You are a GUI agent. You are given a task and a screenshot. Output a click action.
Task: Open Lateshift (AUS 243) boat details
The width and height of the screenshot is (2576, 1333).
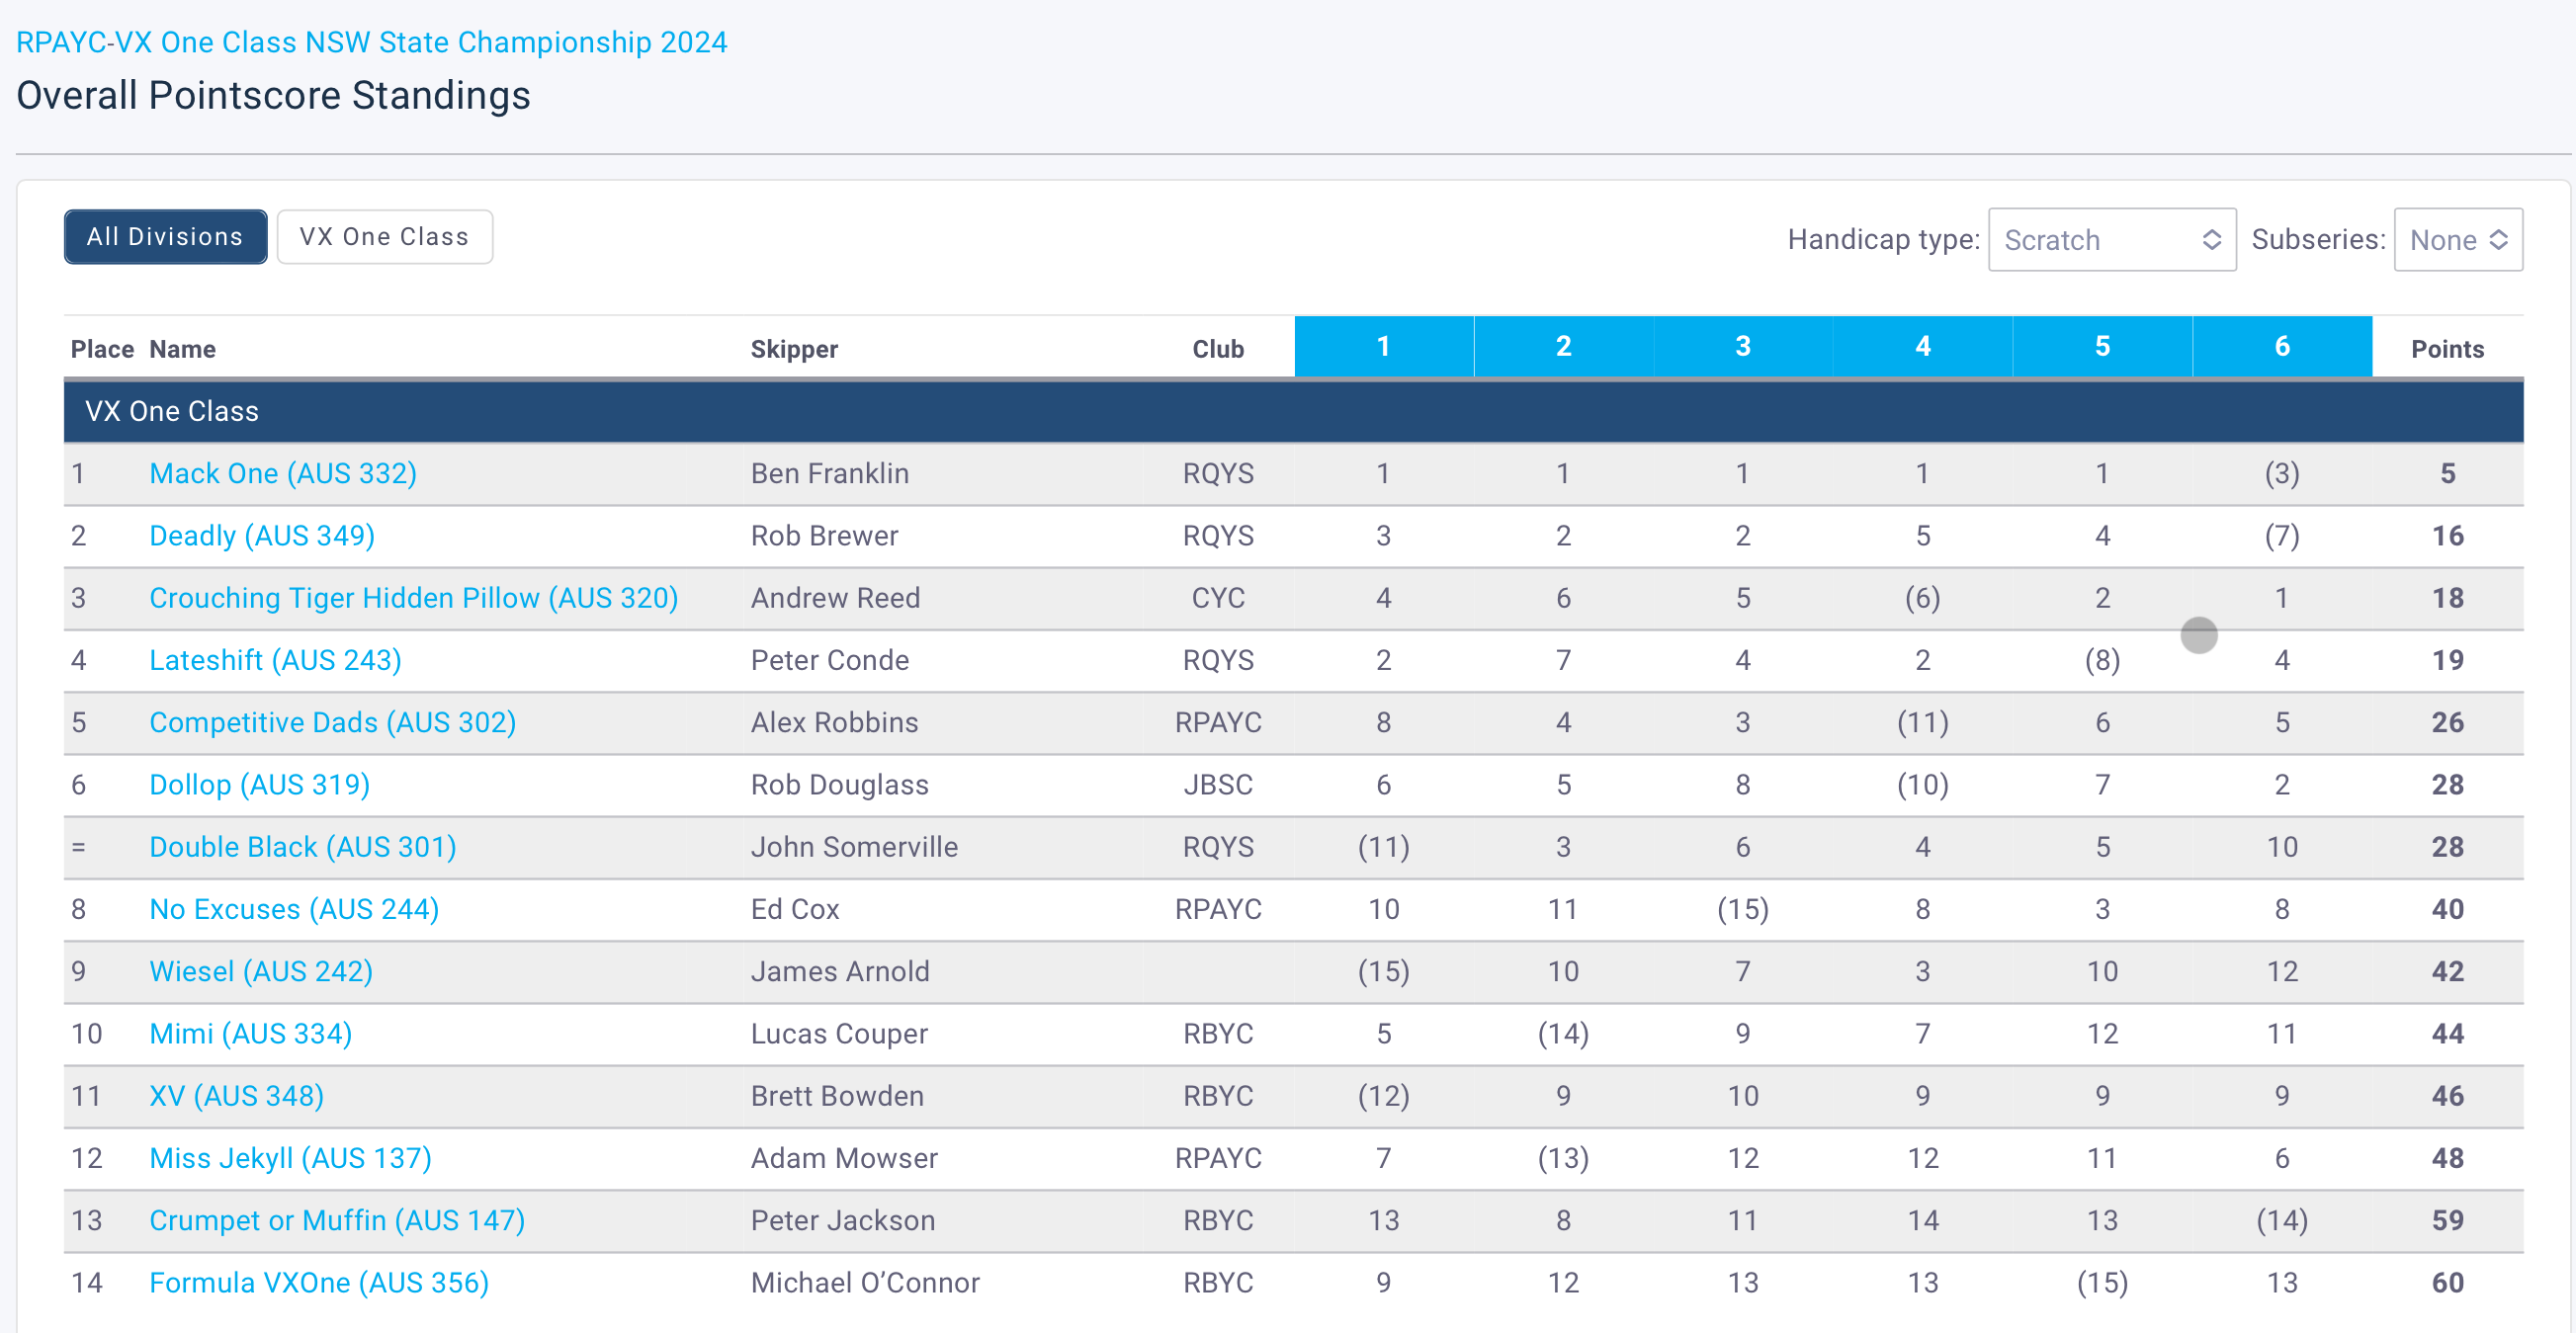275,660
